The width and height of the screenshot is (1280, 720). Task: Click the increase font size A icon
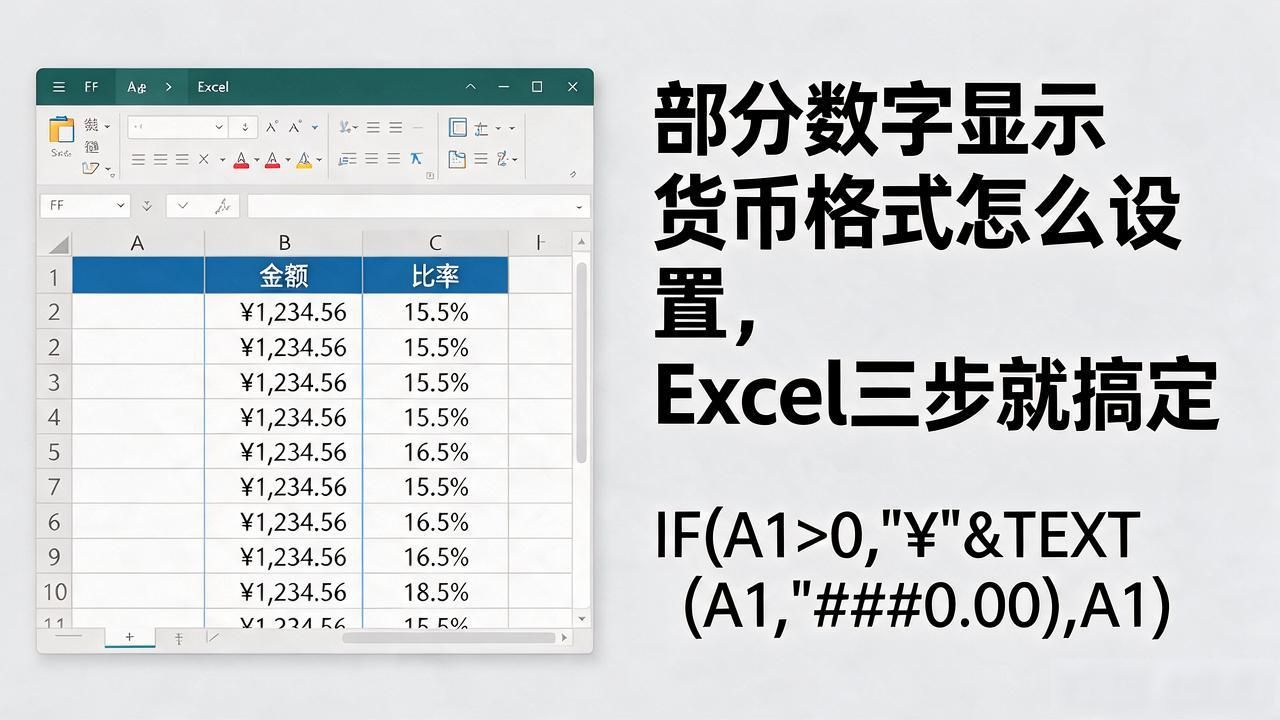point(273,127)
